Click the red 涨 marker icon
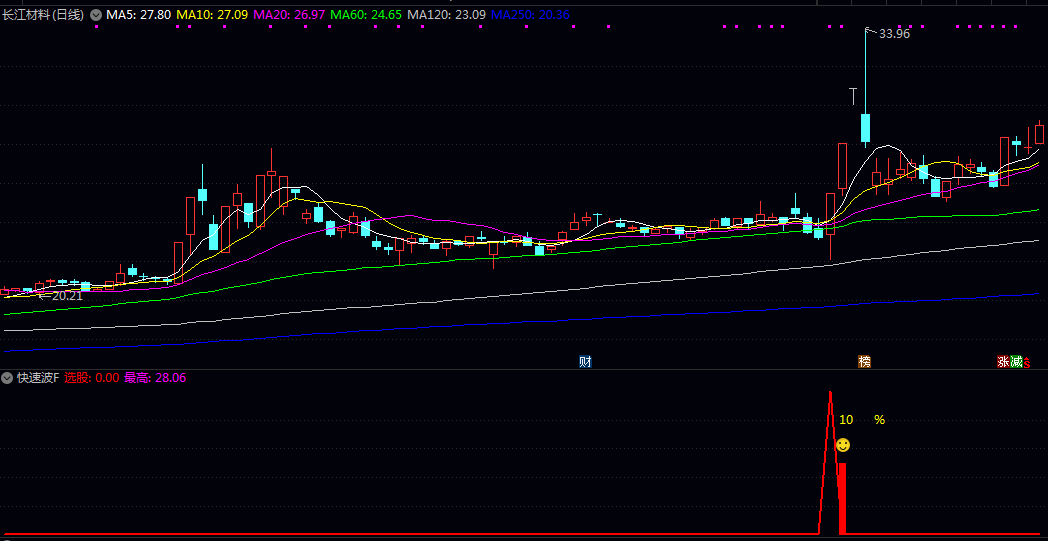The height and width of the screenshot is (541, 1048). (1003, 362)
